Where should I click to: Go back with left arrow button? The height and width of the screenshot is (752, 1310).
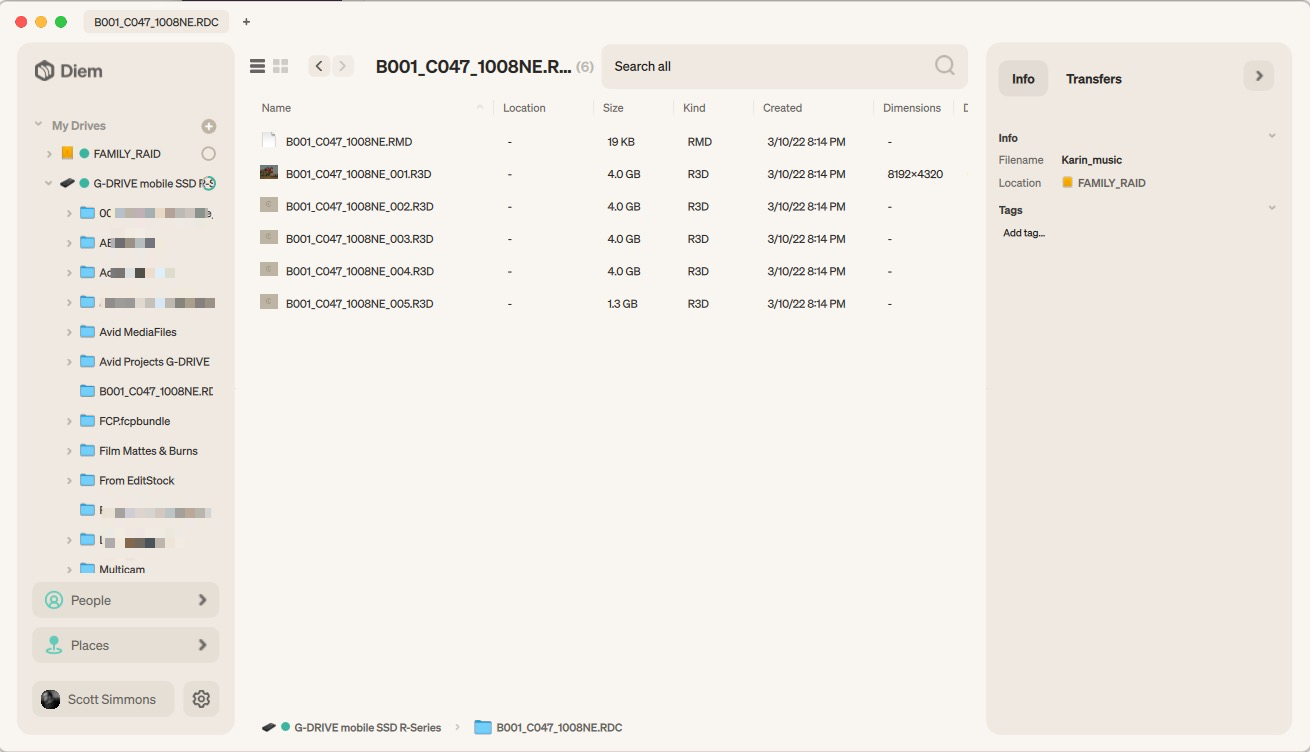(x=319, y=66)
